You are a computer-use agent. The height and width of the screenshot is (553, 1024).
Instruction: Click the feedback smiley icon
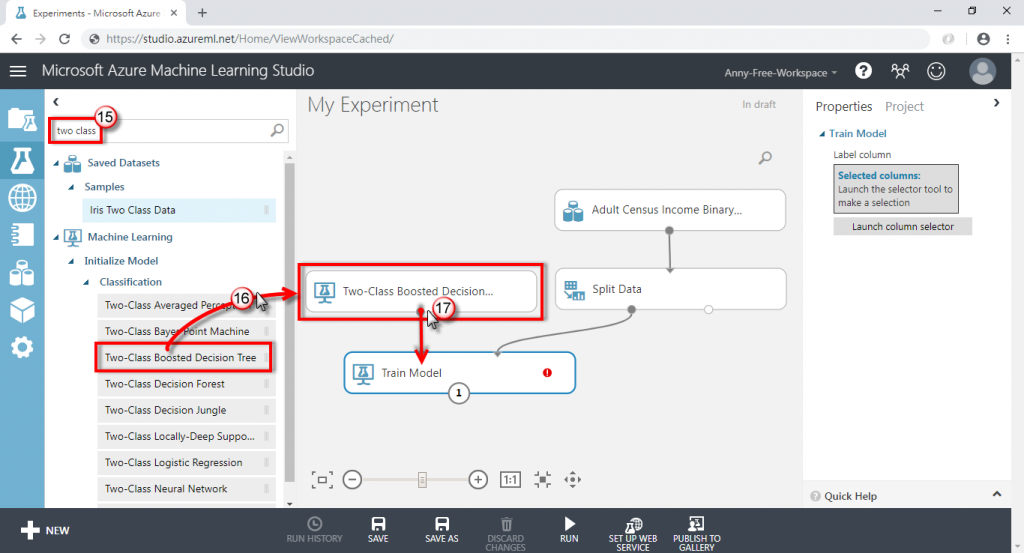(x=936, y=71)
